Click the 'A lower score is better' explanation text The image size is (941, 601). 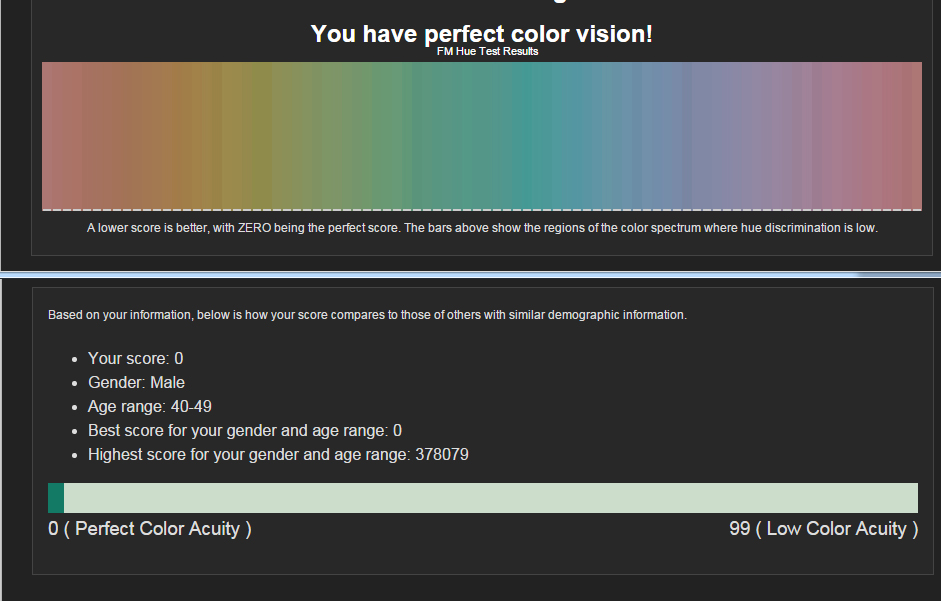click(x=482, y=228)
